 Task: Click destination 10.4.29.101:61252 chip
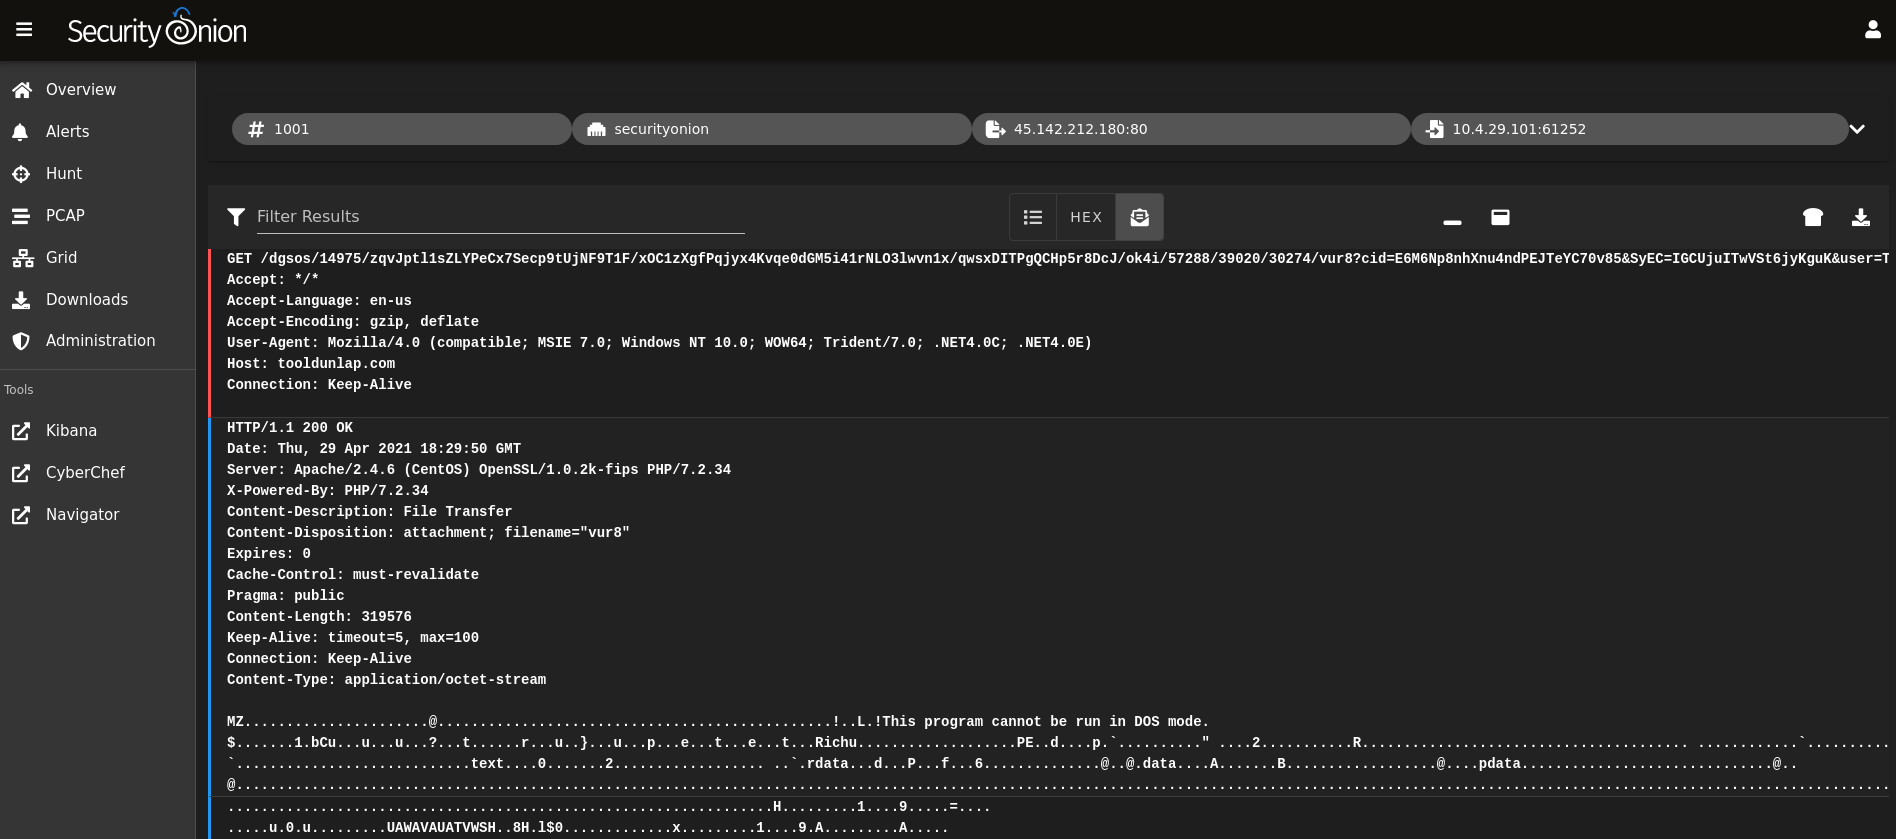tap(1628, 129)
